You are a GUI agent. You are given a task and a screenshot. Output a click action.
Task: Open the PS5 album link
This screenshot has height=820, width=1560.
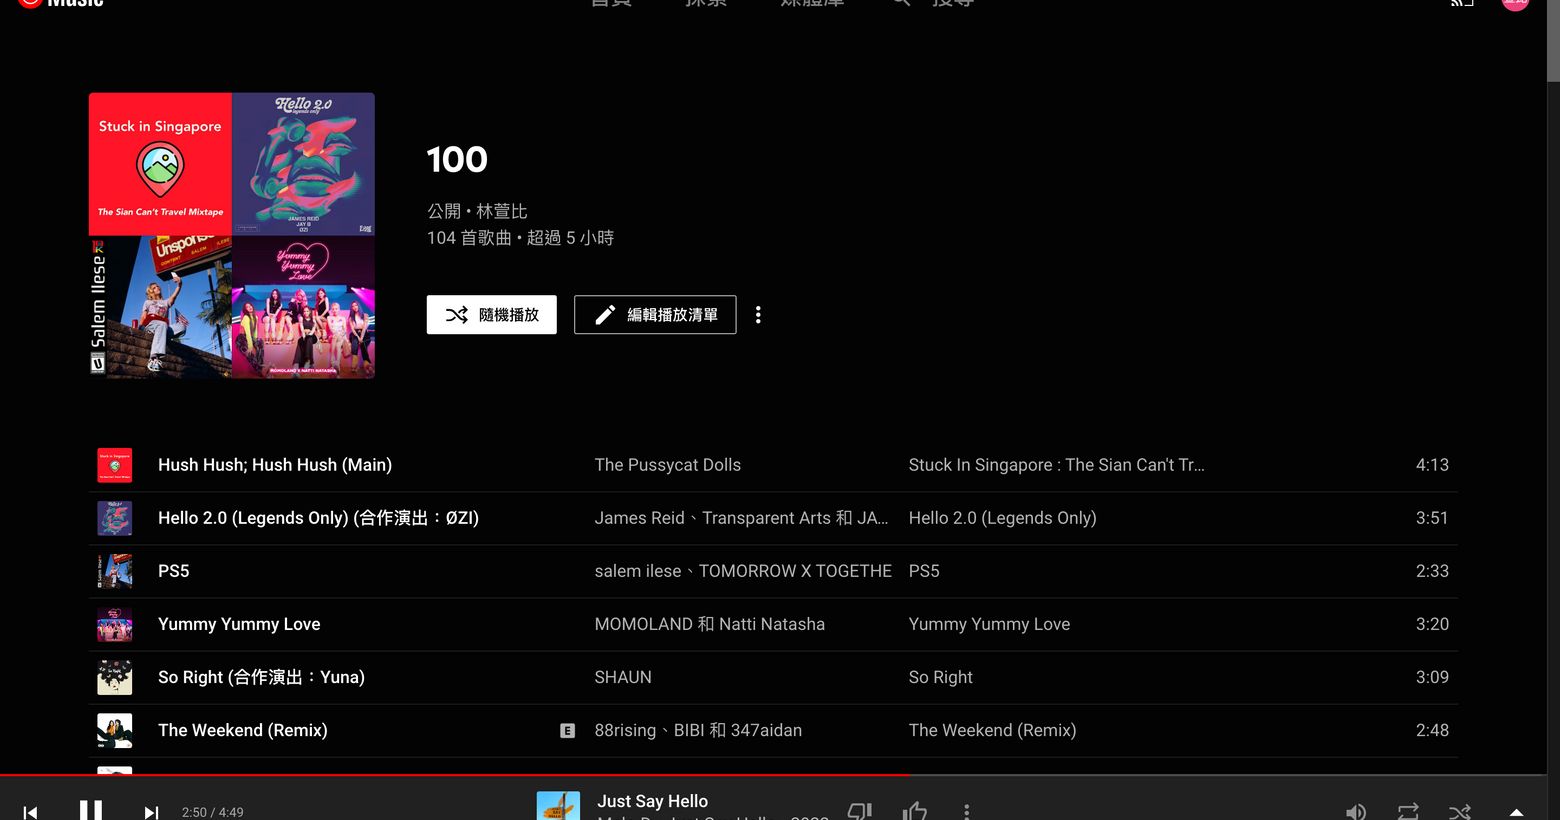924,571
